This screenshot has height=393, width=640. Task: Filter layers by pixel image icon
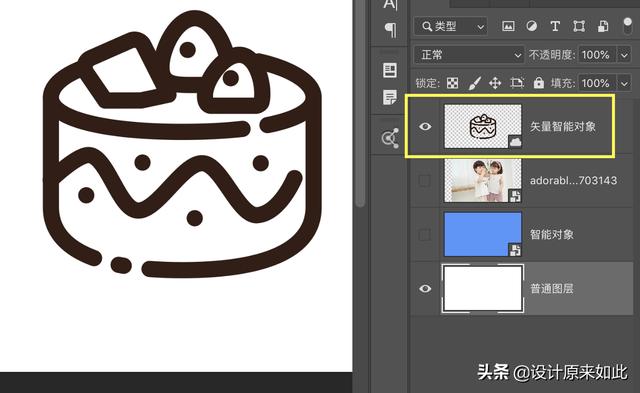[x=508, y=27]
